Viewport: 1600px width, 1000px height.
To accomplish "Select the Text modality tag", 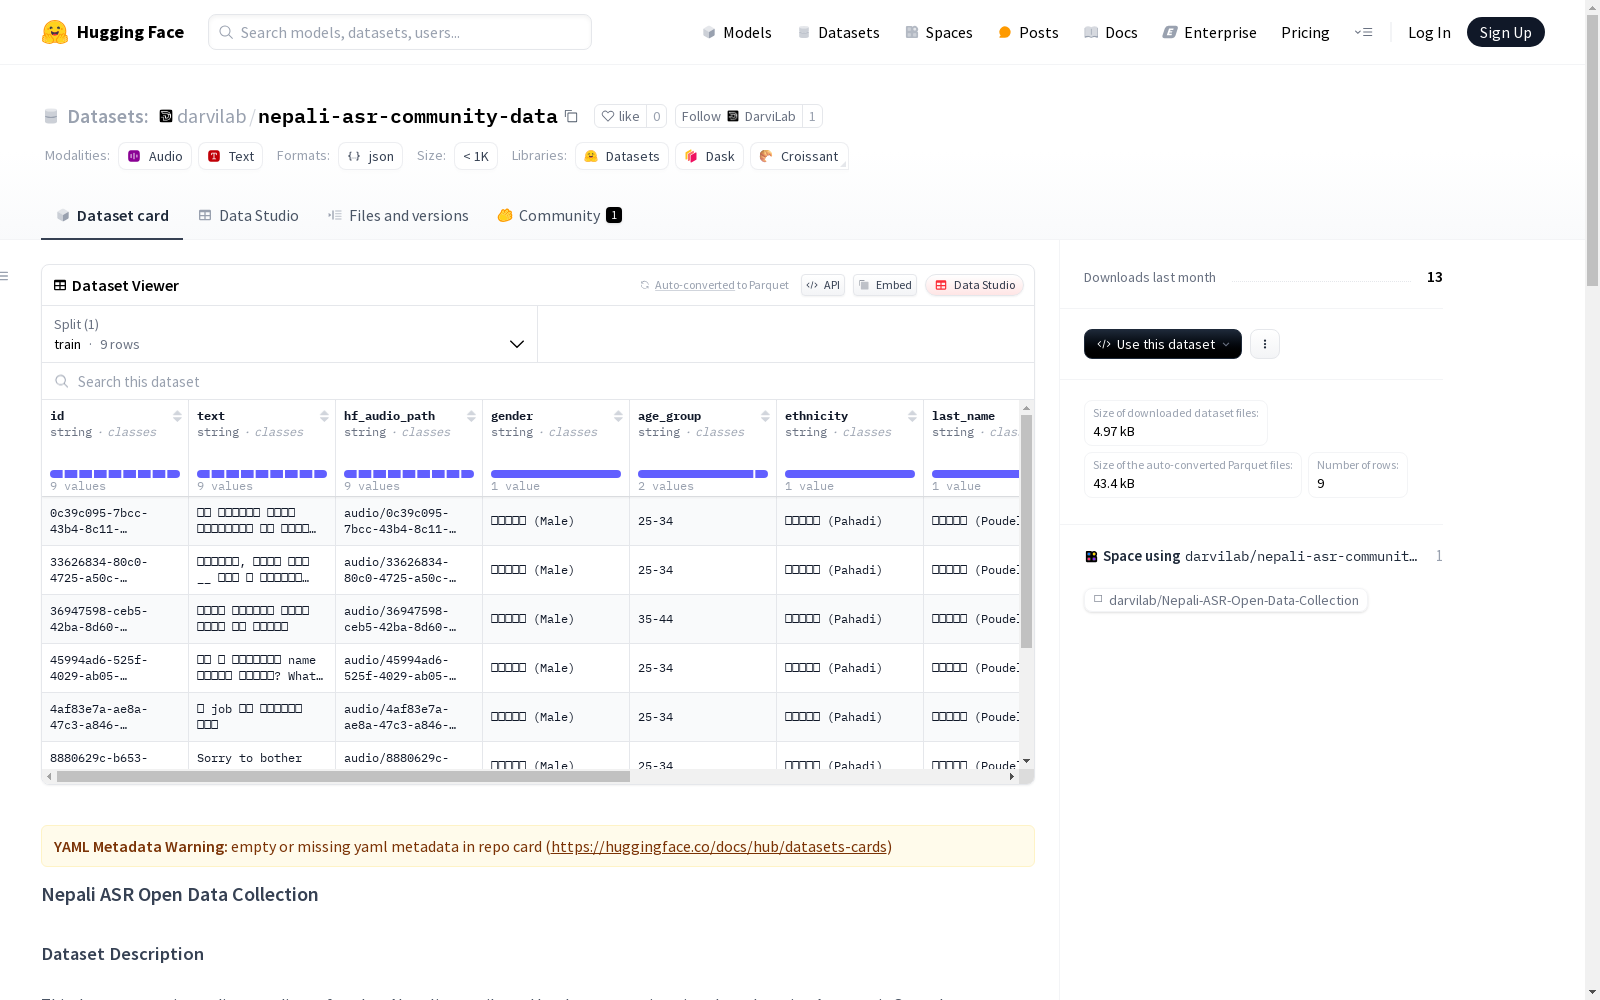I will tap(230, 156).
